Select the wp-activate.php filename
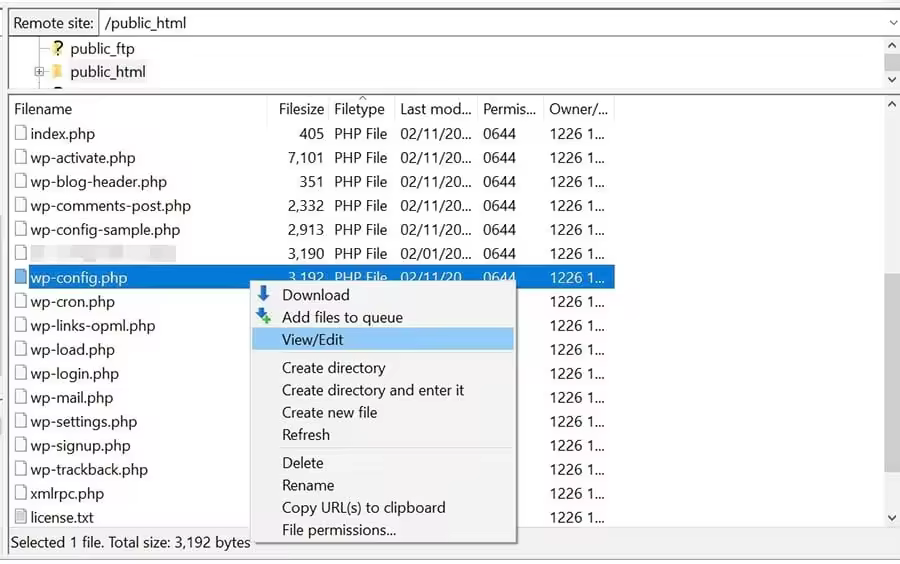 tap(83, 158)
